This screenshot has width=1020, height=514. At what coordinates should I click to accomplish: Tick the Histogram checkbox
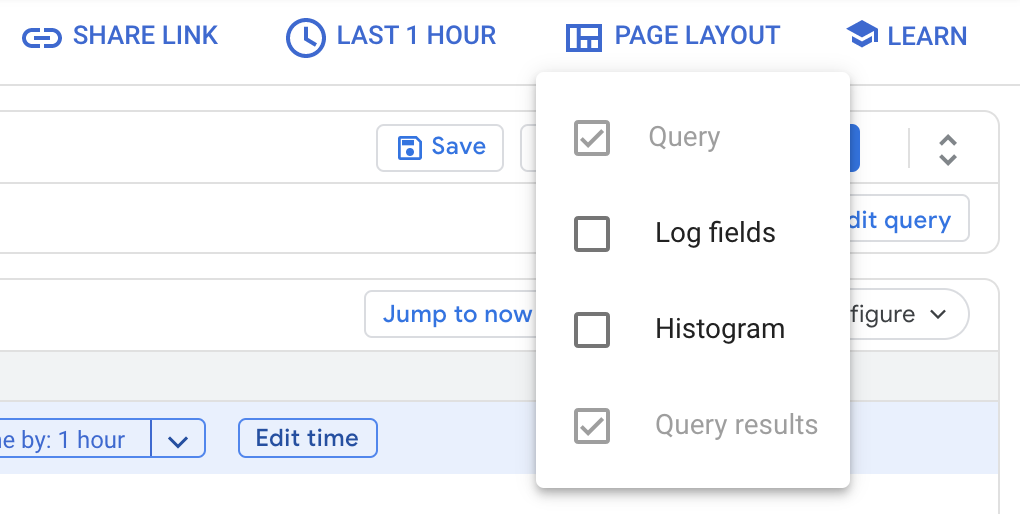coord(592,330)
